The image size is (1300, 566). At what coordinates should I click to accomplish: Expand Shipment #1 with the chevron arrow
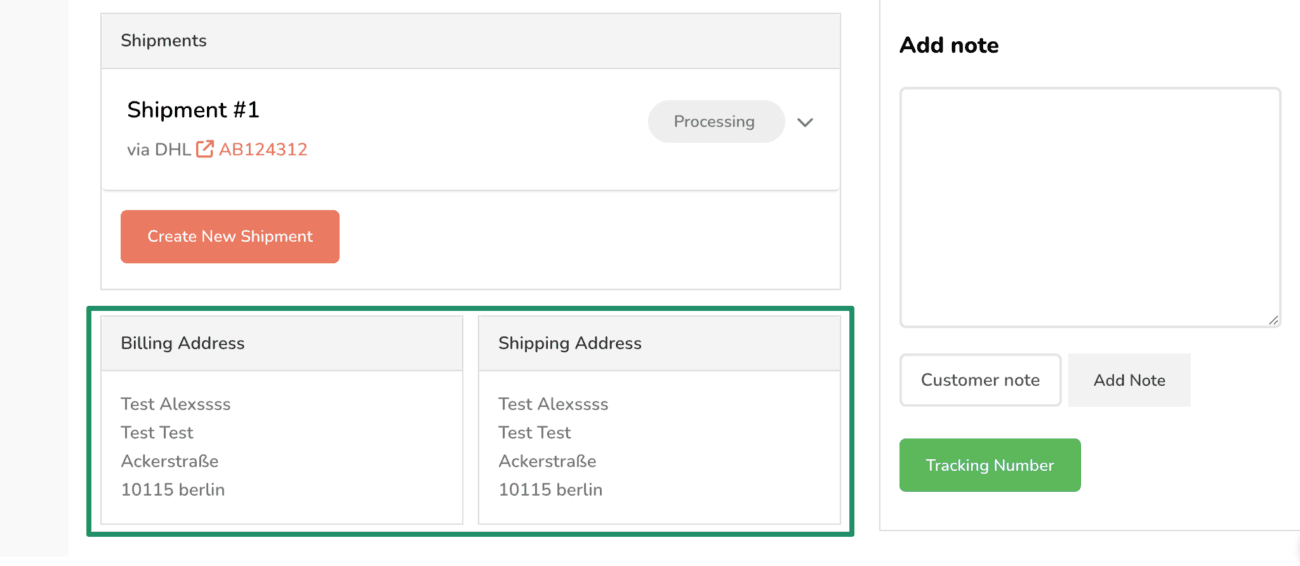(x=805, y=122)
